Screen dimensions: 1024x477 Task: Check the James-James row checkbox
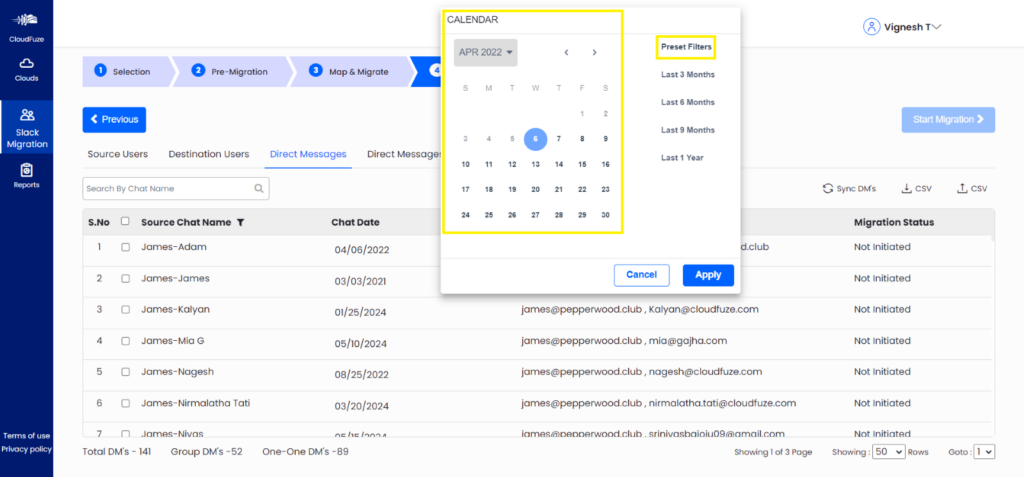point(125,279)
